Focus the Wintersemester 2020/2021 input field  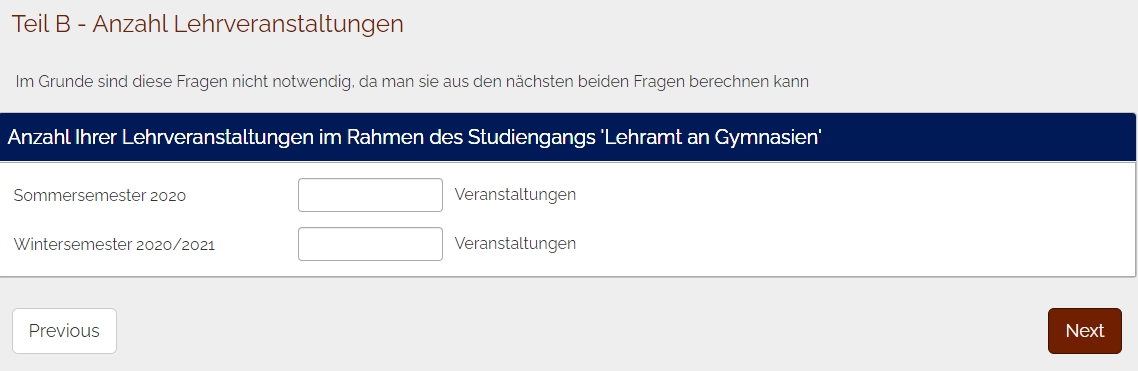pos(370,244)
